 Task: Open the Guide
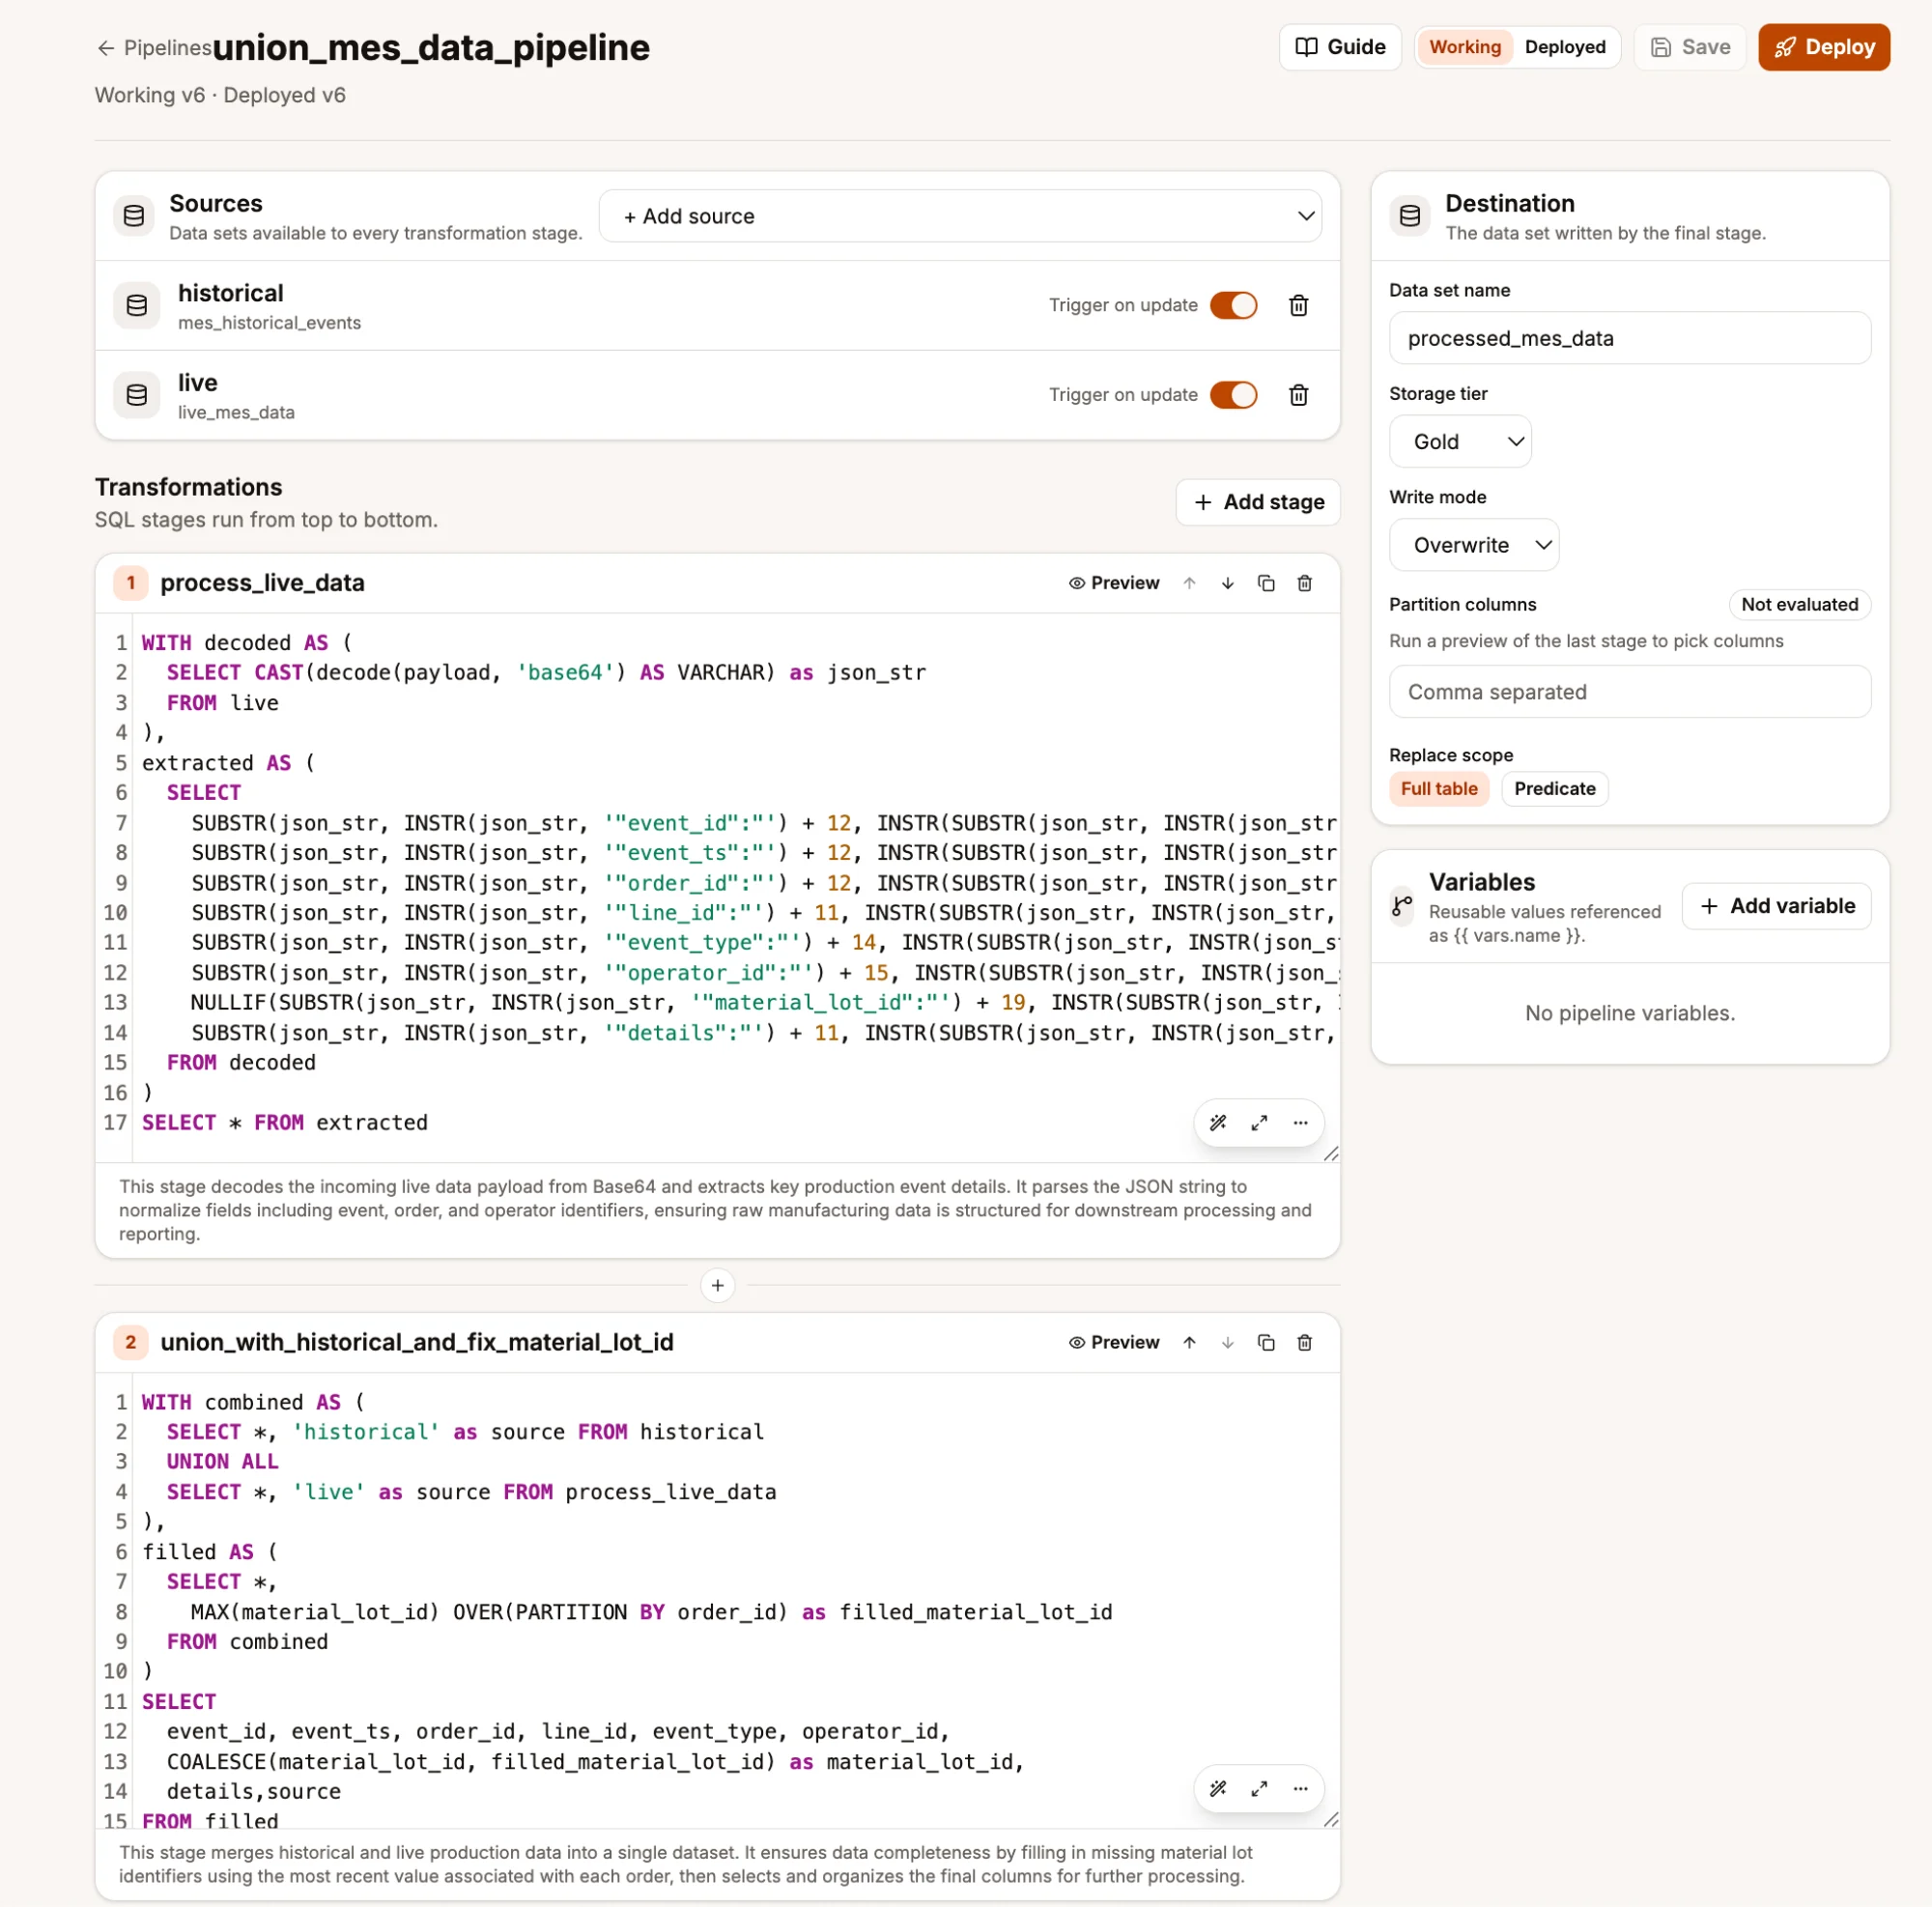click(x=1340, y=47)
